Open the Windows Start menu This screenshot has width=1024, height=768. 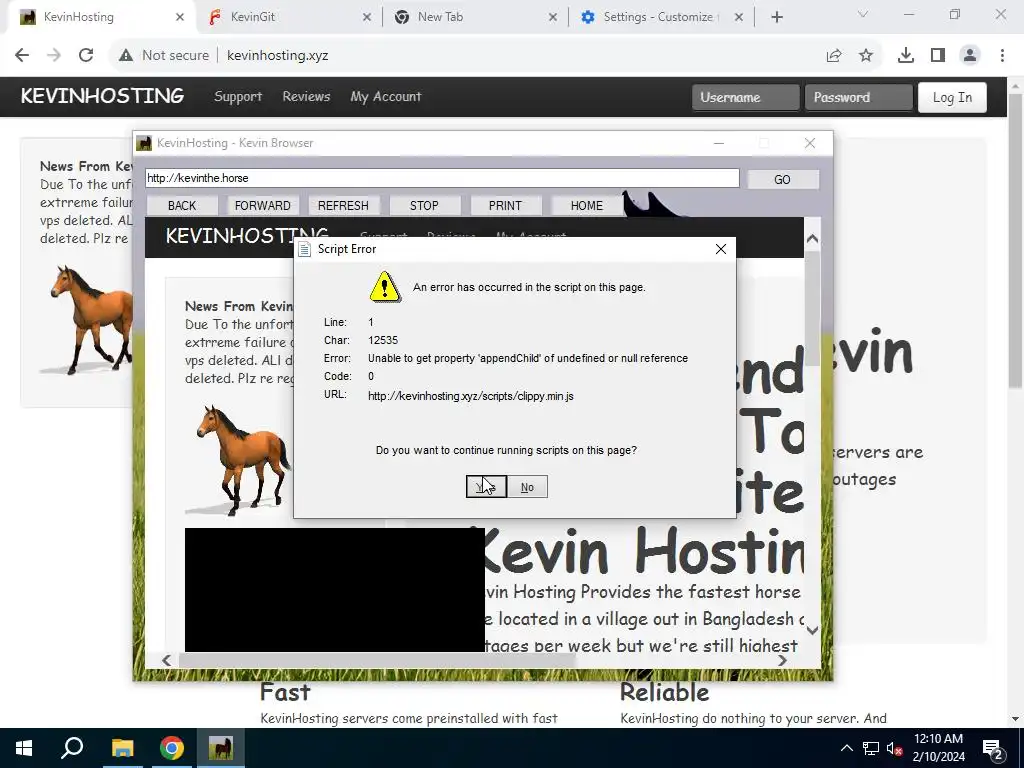[24, 748]
